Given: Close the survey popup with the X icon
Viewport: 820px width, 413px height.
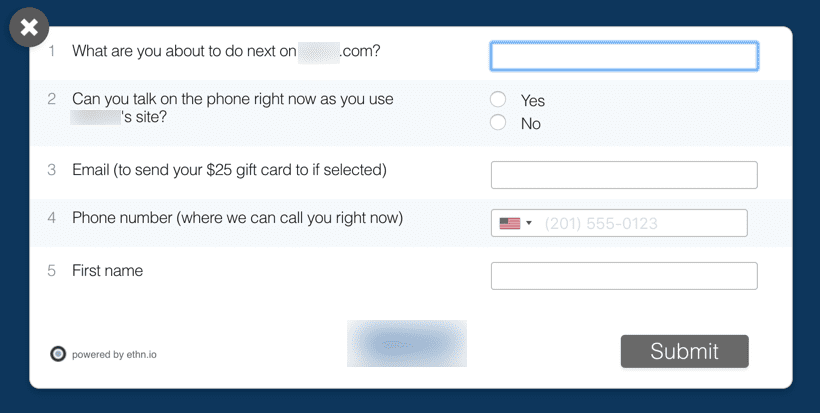Looking at the screenshot, I should point(29,27).
